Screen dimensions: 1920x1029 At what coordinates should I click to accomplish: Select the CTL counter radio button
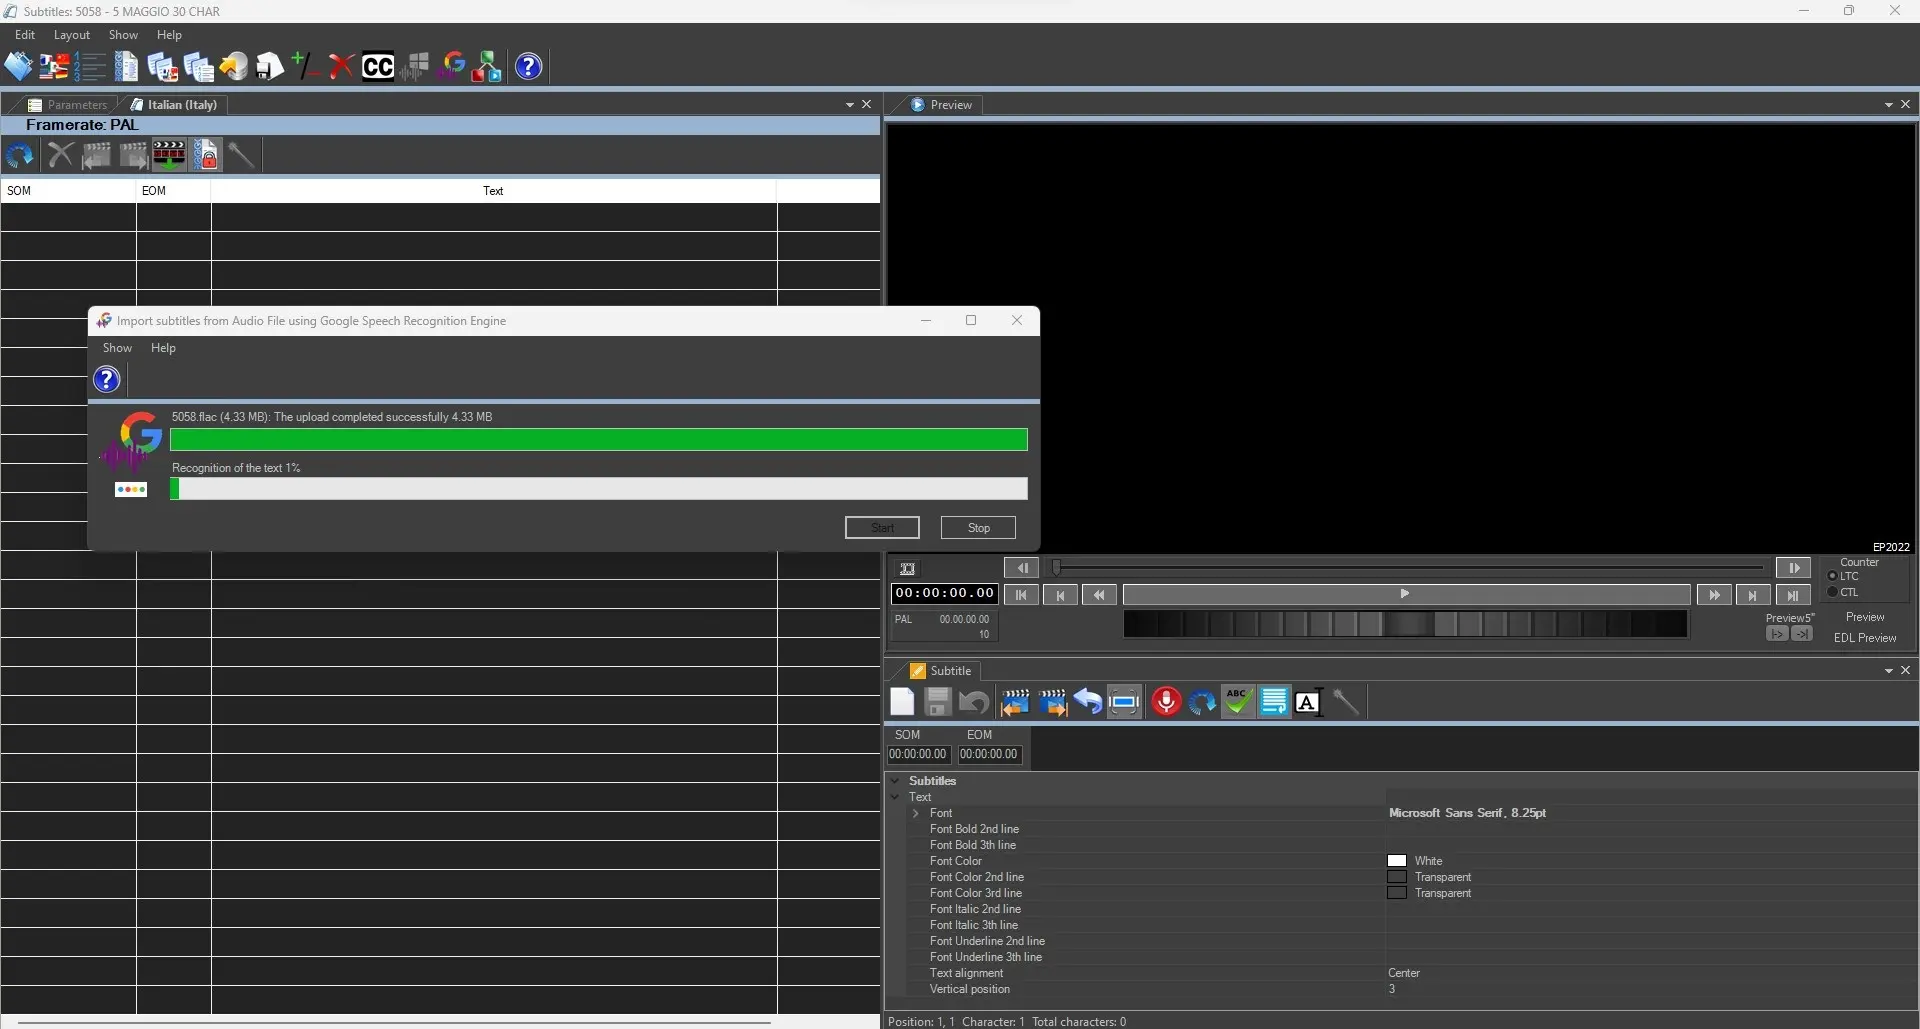pos(1833,592)
